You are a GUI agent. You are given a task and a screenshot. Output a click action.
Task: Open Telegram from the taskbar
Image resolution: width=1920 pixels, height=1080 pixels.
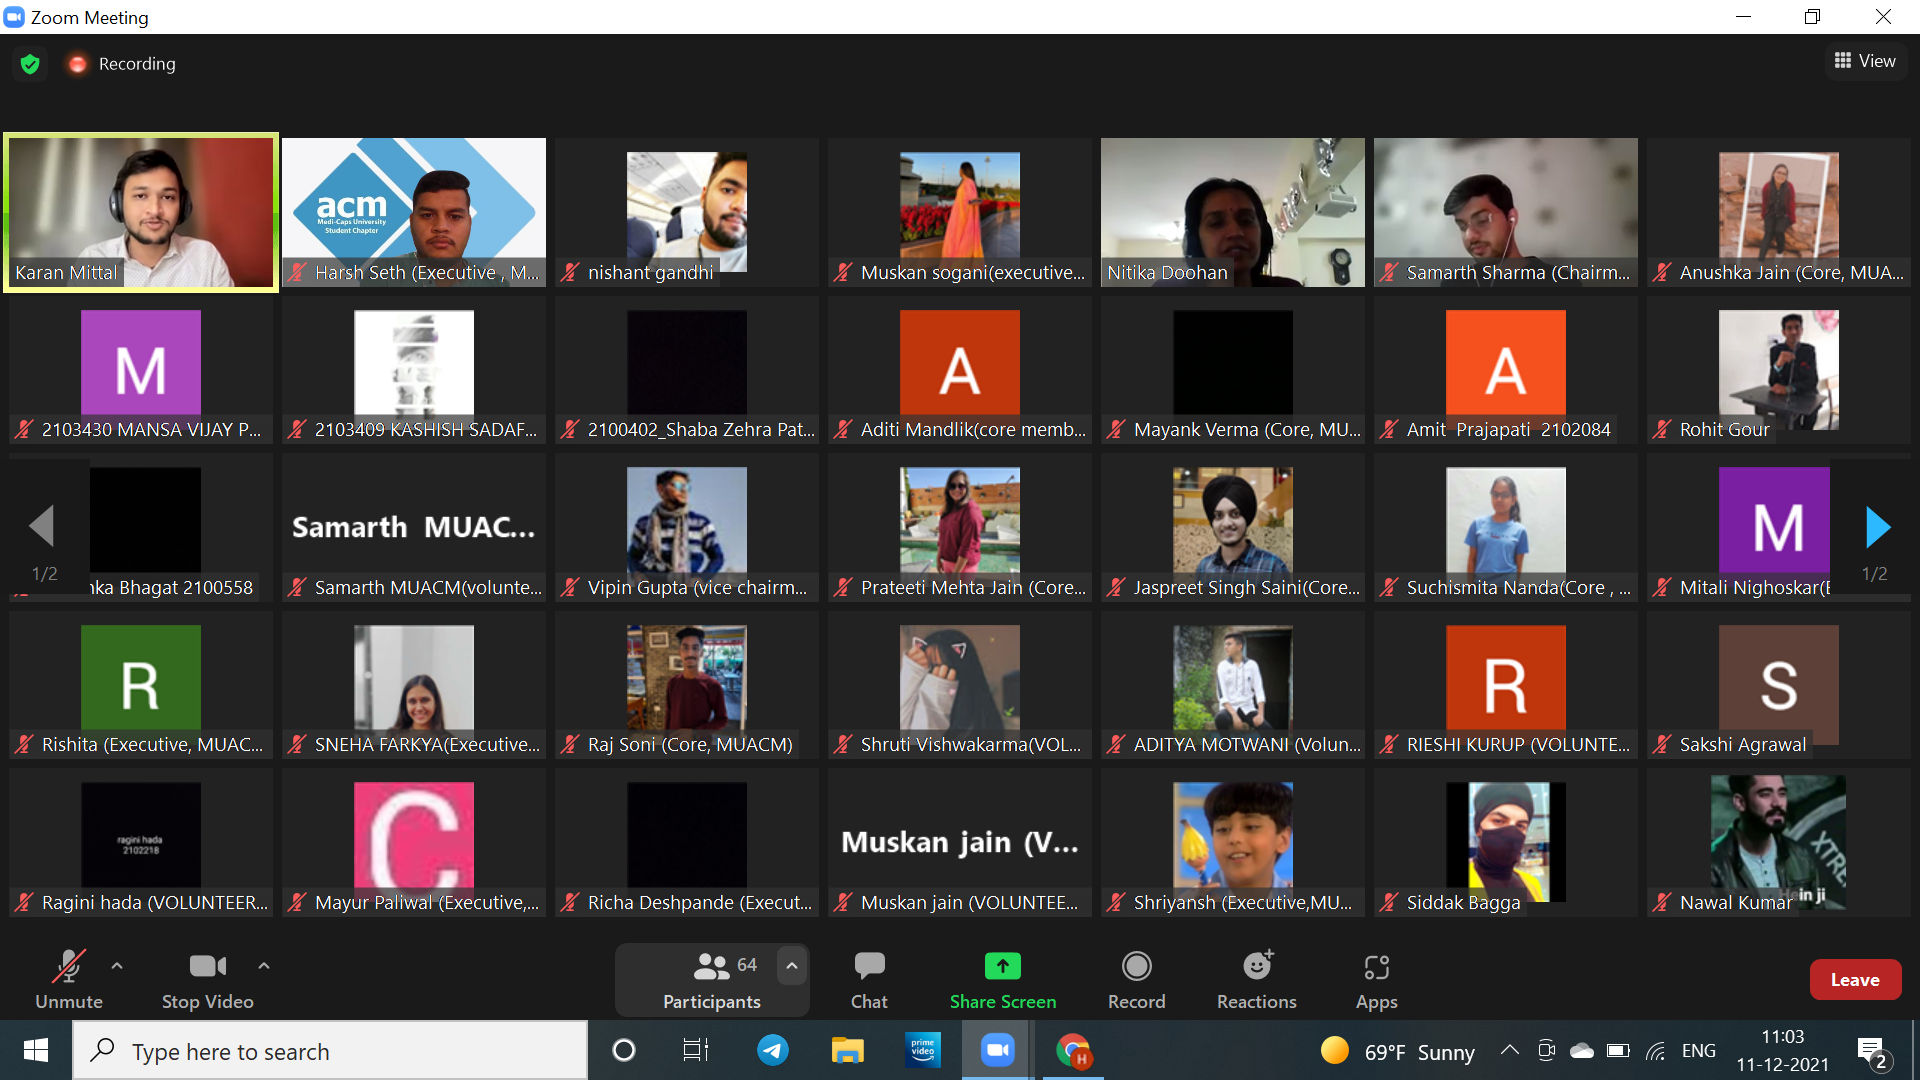click(772, 1050)
